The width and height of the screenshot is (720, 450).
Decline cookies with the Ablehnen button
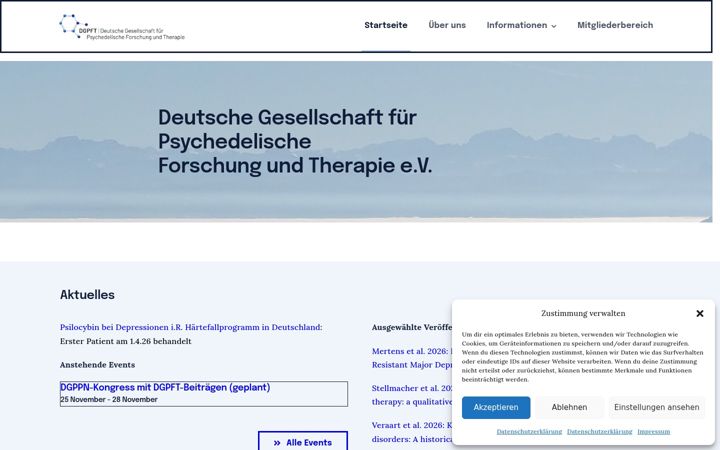(569, 407)
